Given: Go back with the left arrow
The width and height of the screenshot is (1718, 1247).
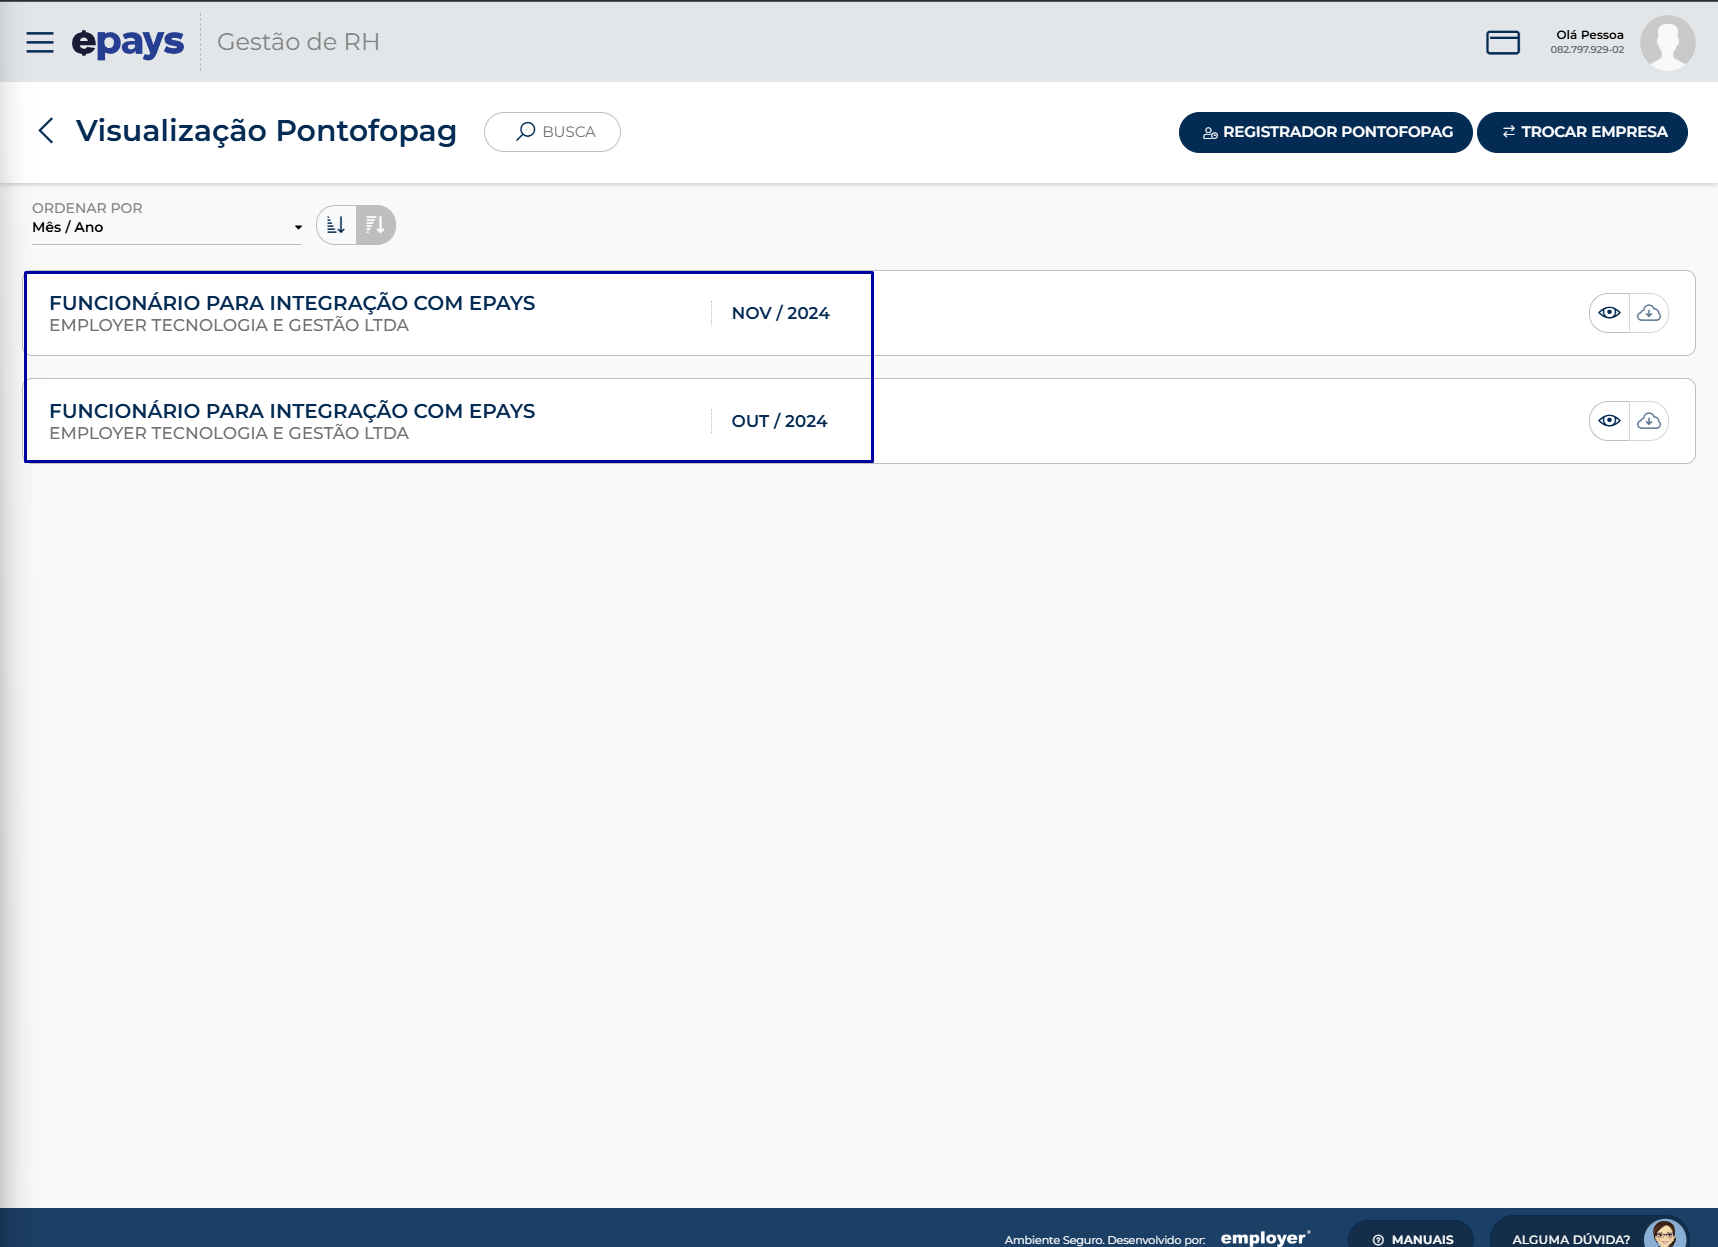Looking at the screenshot, I should click(x=46, y=131).
